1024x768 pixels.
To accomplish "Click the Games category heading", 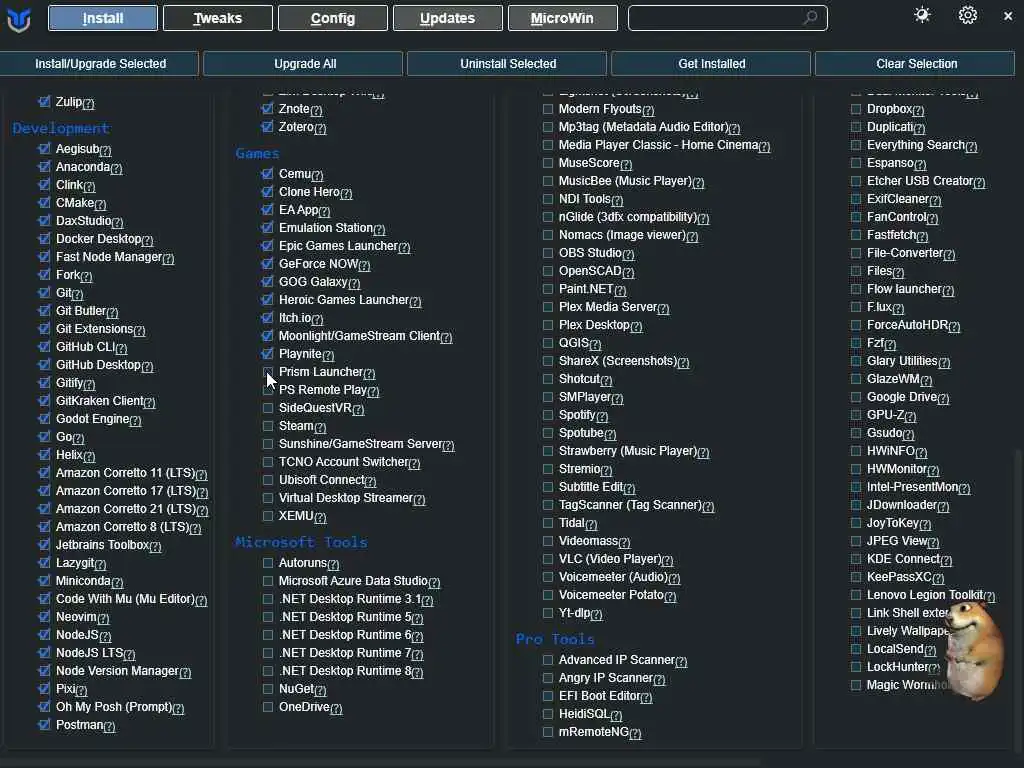I will [x=257, y=153].
